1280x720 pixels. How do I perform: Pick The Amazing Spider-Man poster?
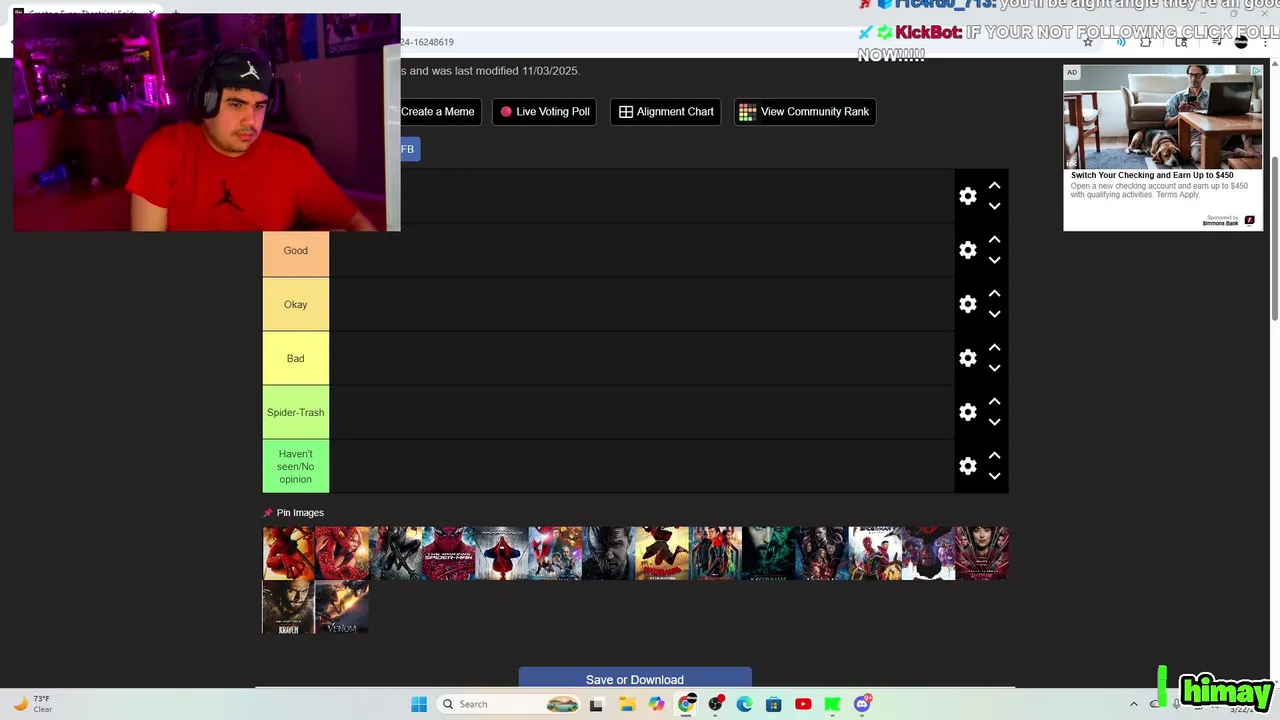pyautogui.click(x=448, y=553)
